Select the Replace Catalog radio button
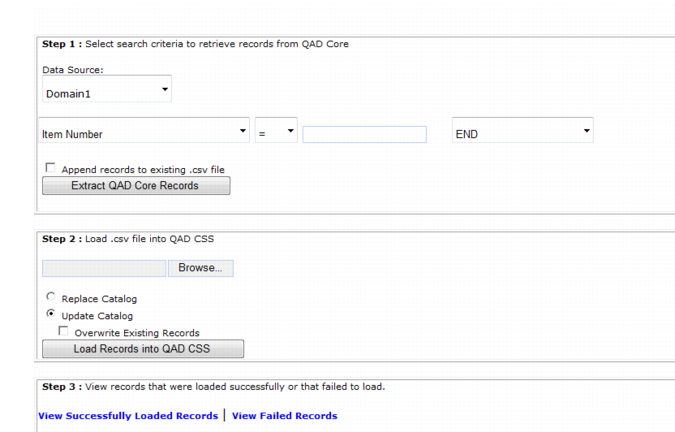 (x=51, y=296)
